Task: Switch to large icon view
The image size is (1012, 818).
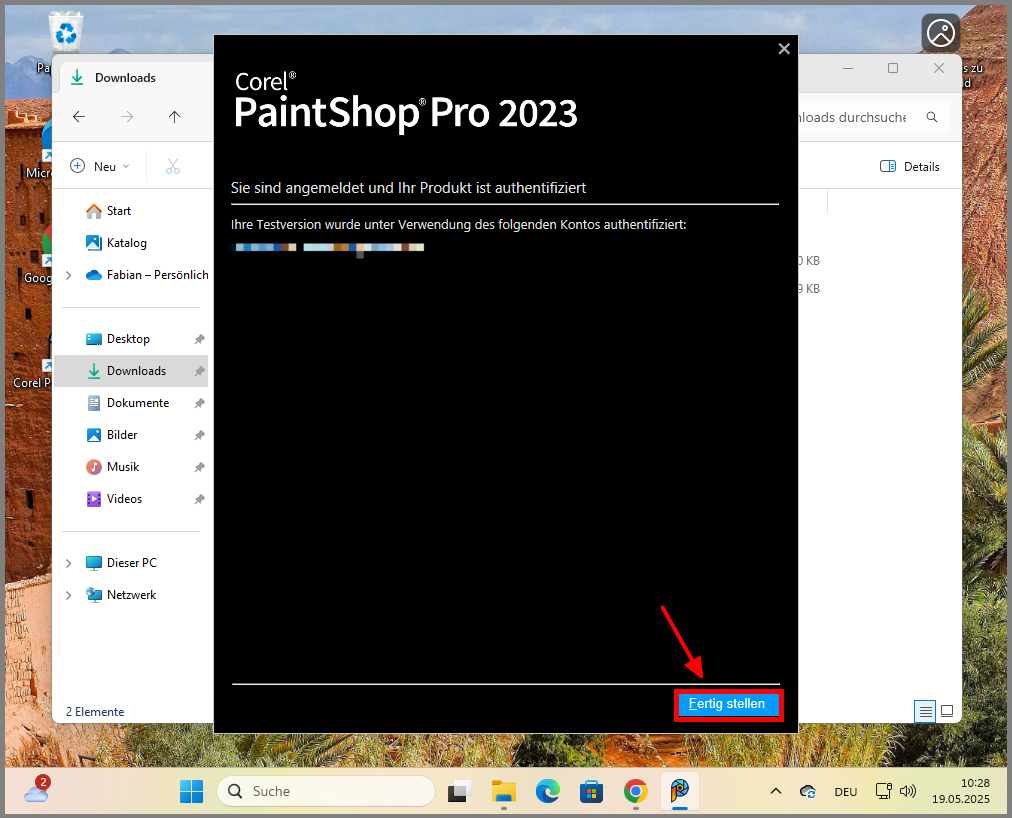Action: point(946,711)
